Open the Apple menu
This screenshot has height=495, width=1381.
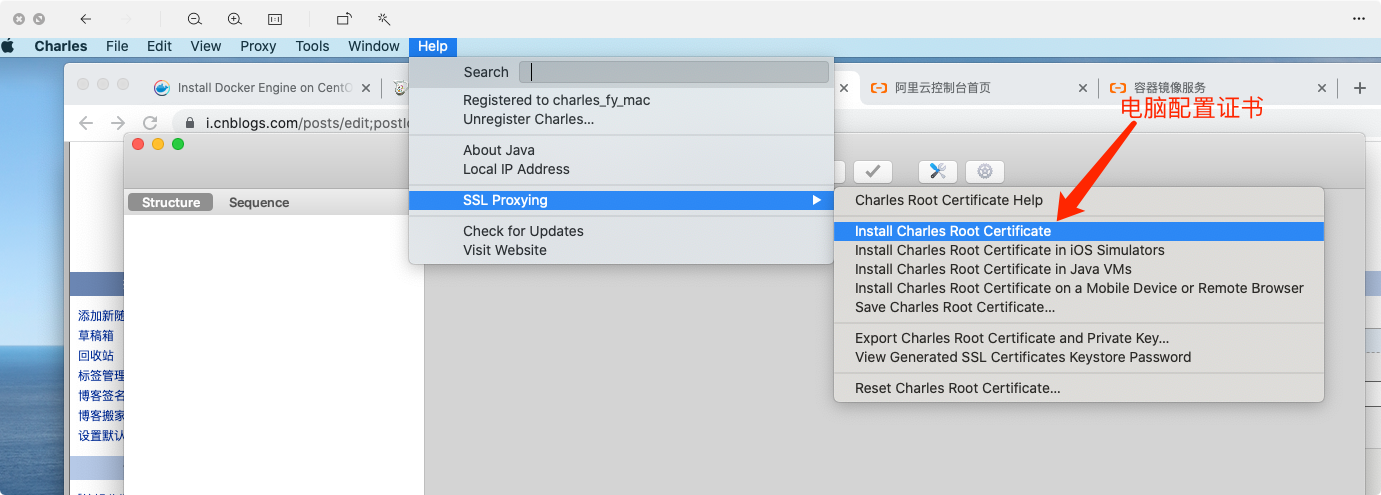[x=8, y=46]
